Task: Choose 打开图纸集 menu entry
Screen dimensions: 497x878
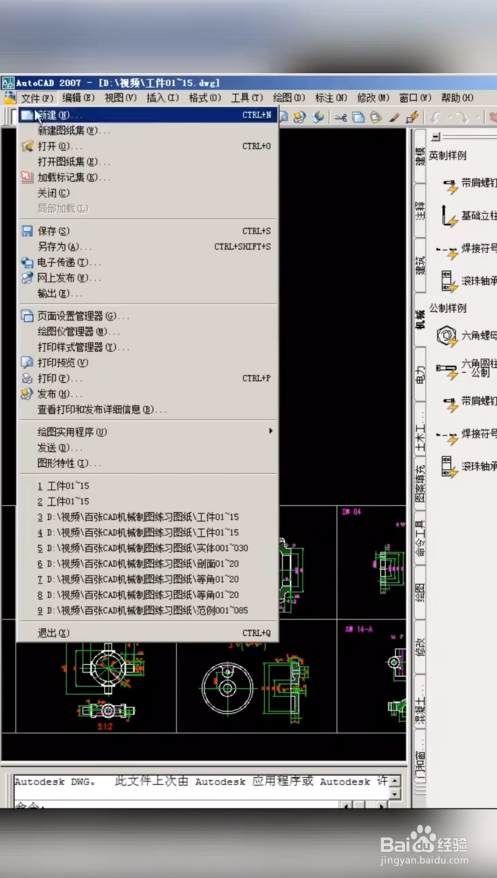Action: point(148,162)
